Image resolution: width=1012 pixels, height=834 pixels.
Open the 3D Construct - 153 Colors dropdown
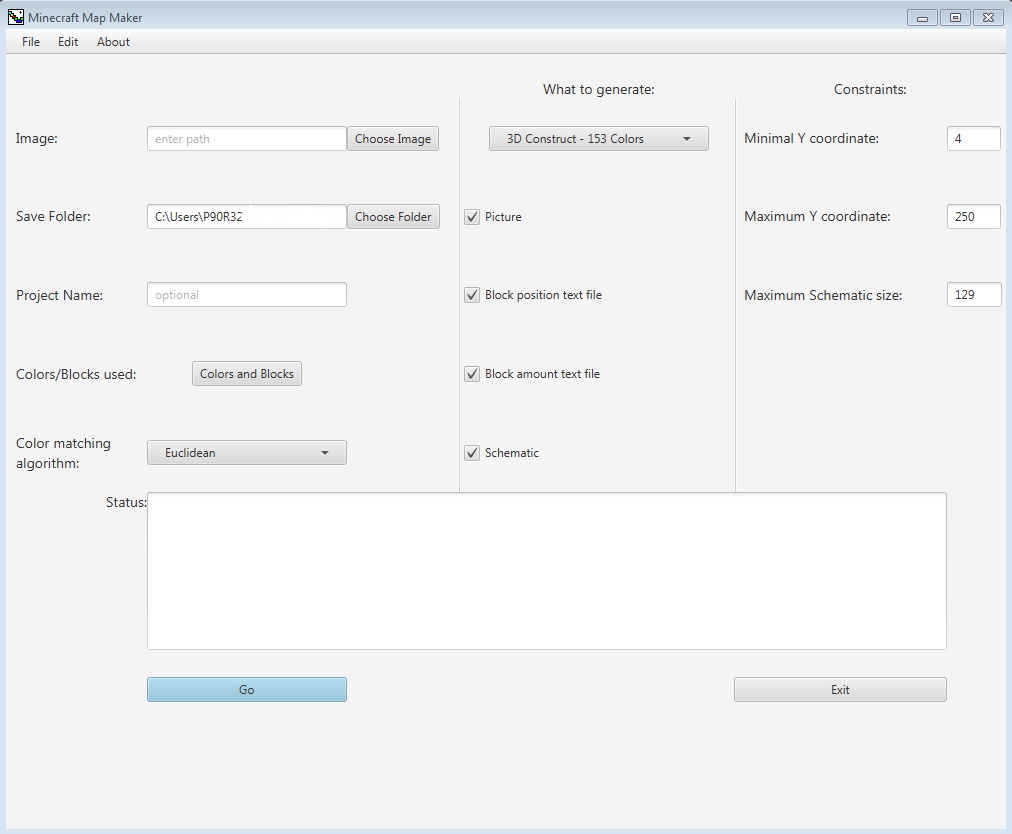[598, 139]
